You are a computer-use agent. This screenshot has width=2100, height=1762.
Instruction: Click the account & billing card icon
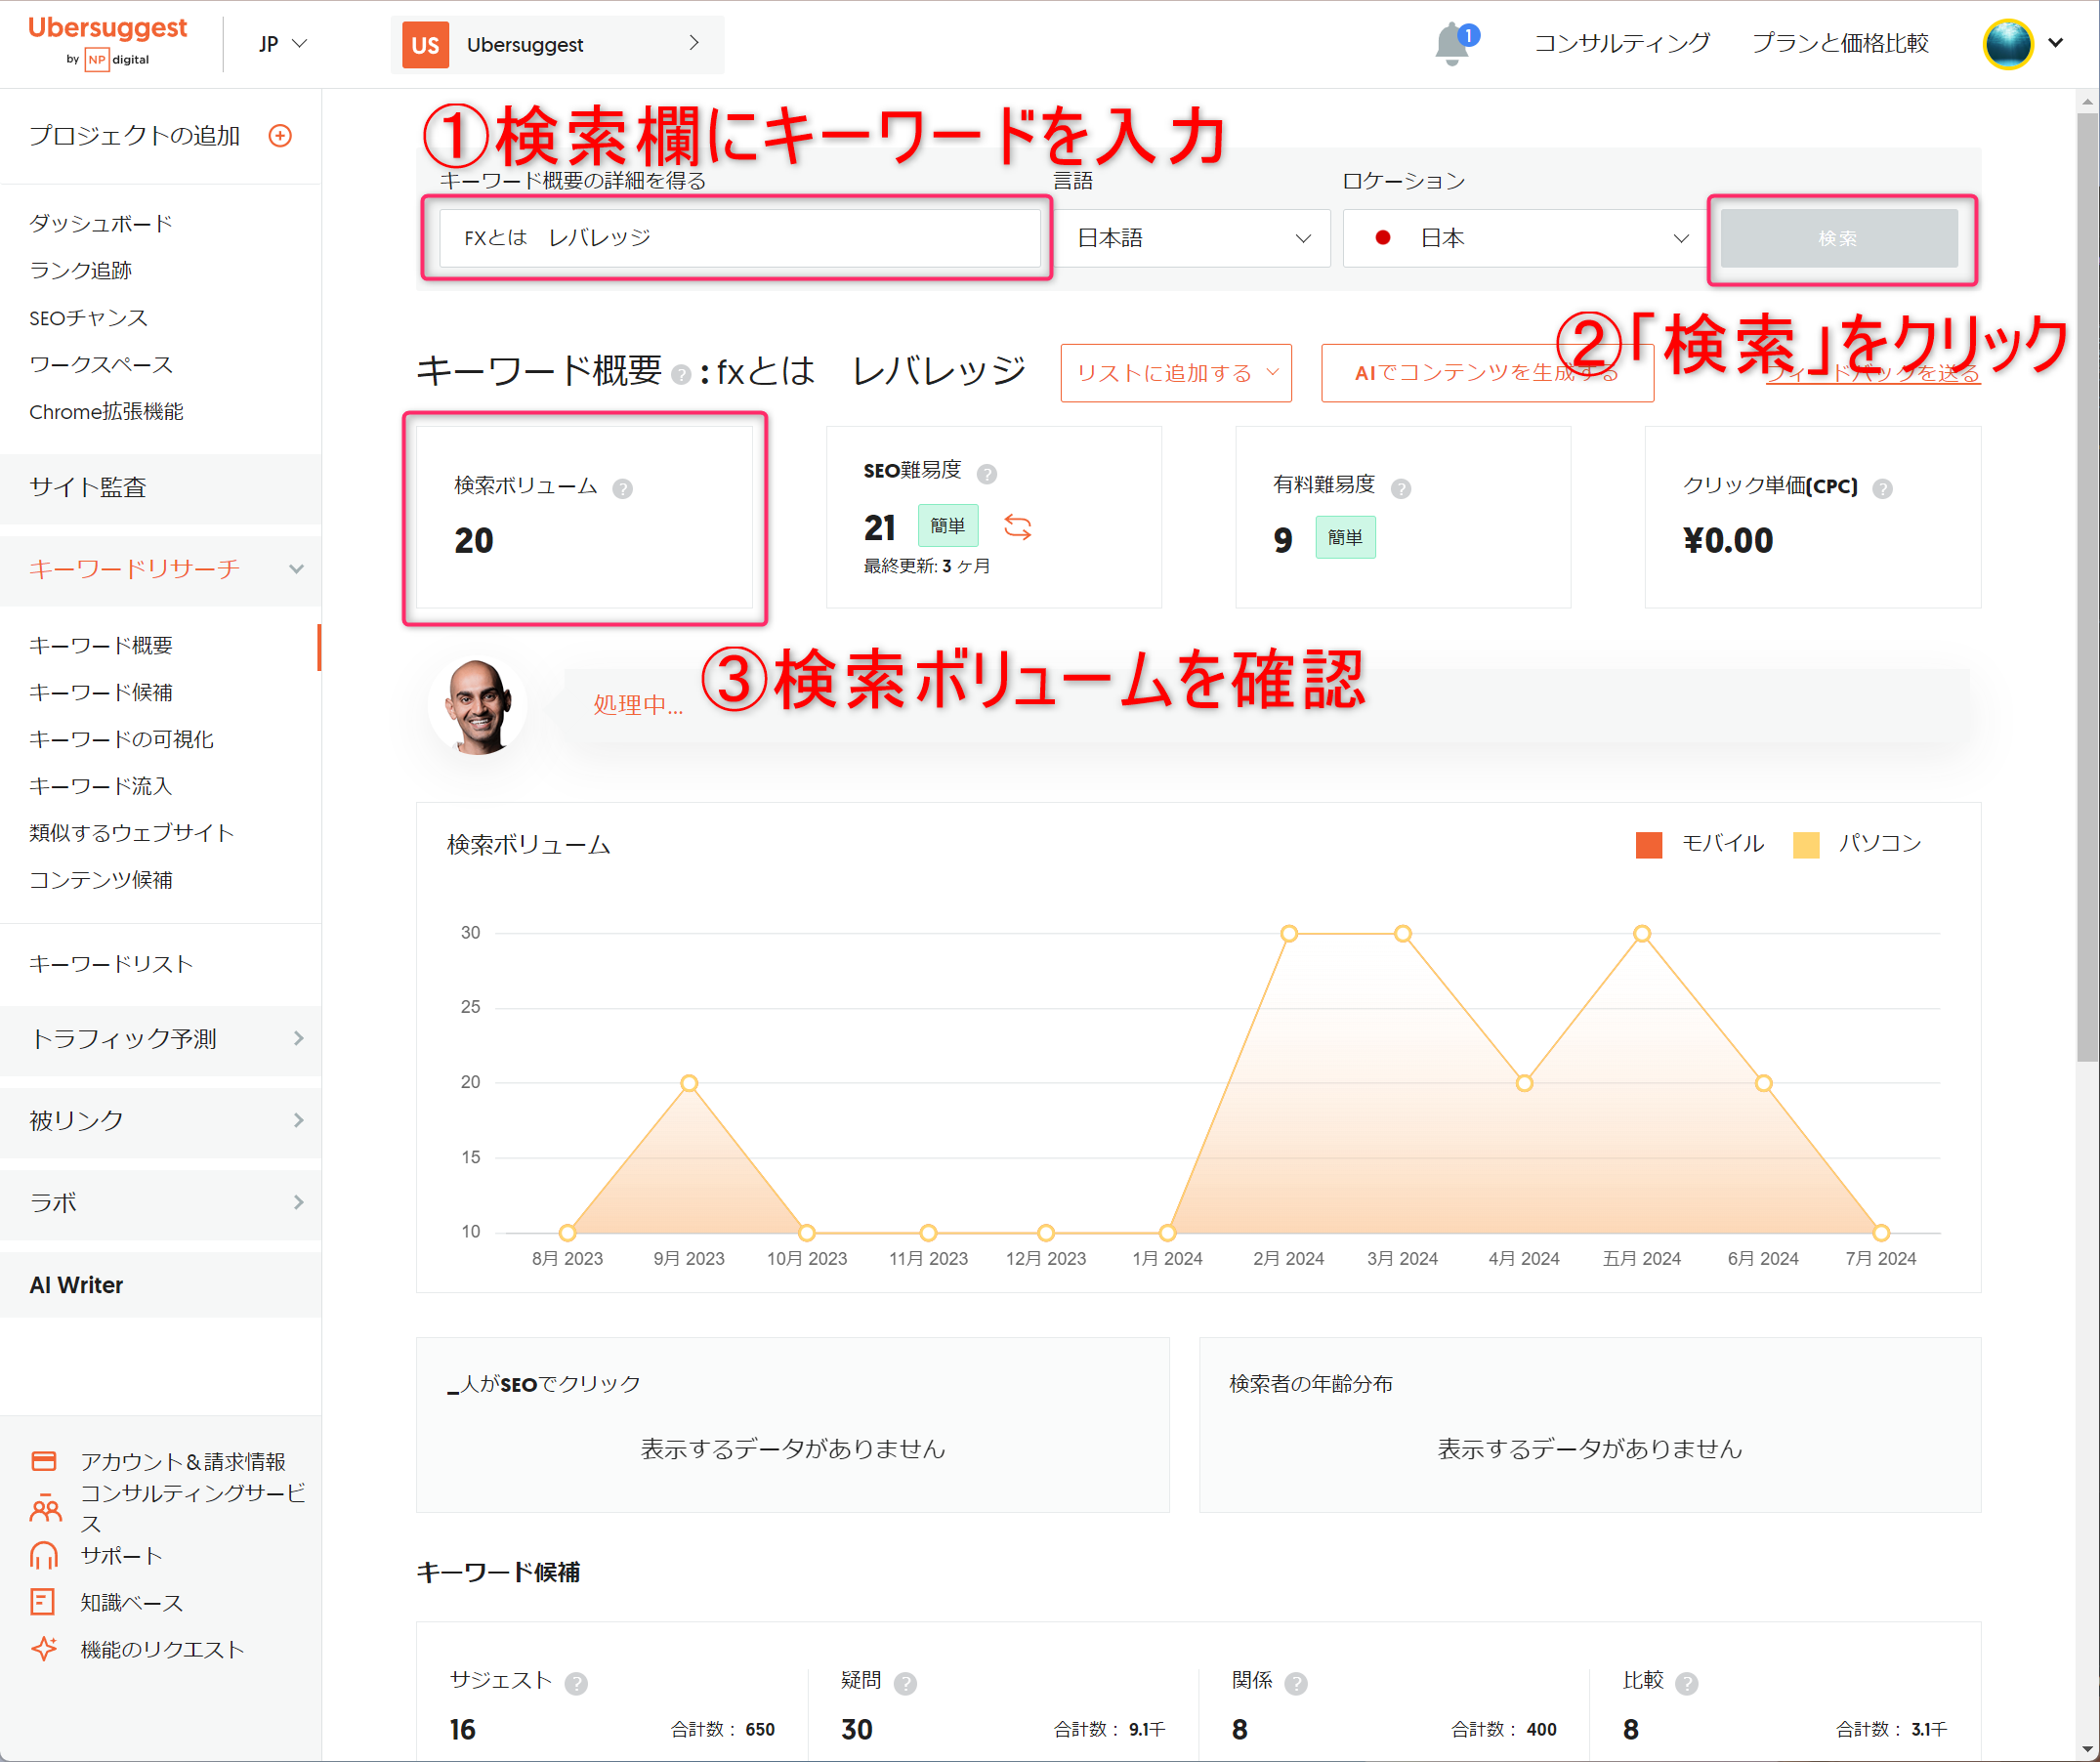click(x=44, y=1461)
